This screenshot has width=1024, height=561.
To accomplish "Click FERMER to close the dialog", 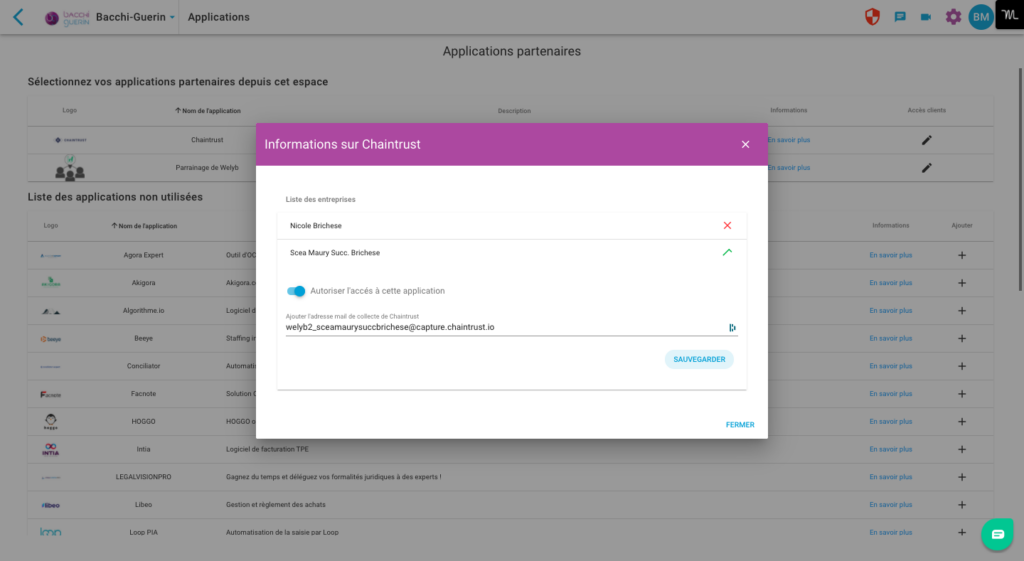I will click(x=739, y=425).
